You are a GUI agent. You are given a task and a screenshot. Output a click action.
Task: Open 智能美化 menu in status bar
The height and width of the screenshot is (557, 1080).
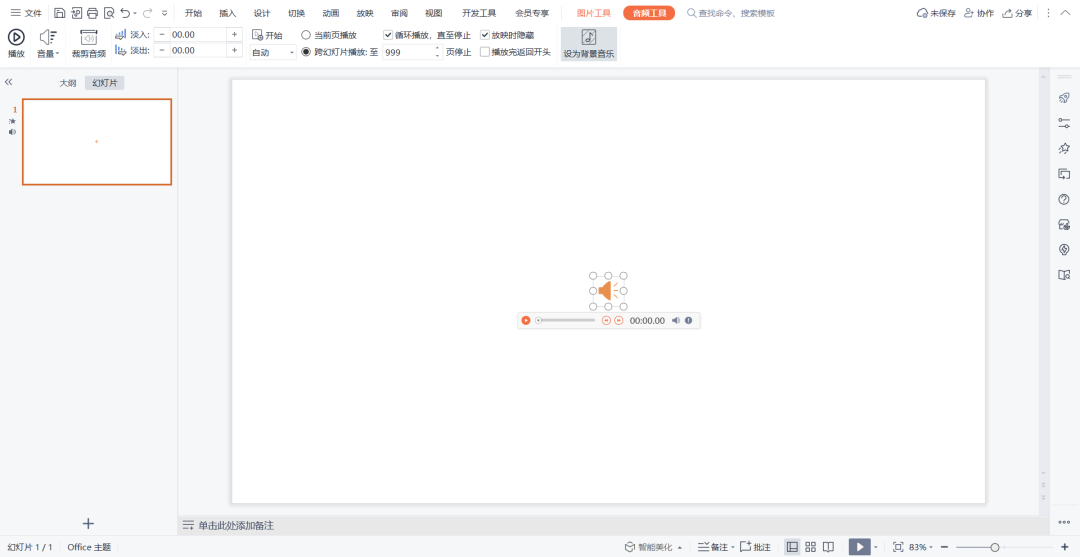pyautogui.click(x=653, y=547)
